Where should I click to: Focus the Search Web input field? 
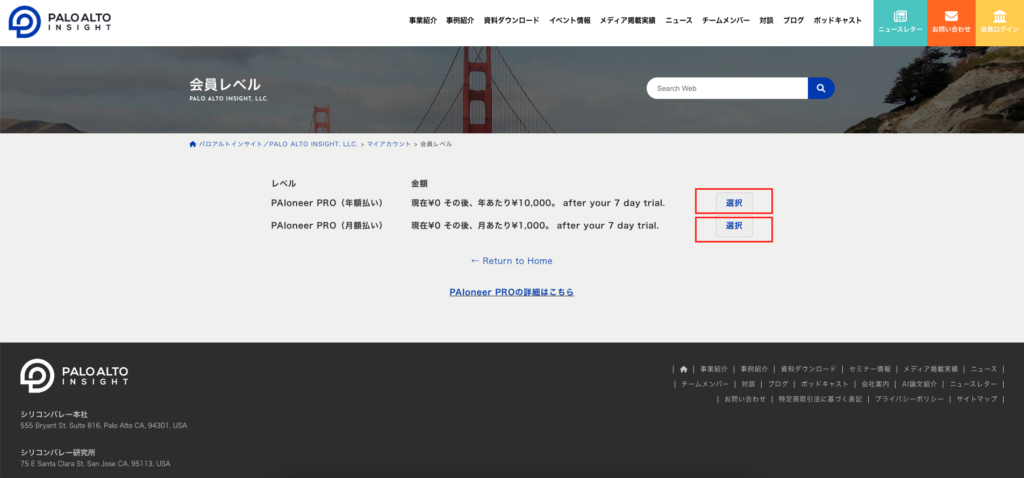point(728,88)
